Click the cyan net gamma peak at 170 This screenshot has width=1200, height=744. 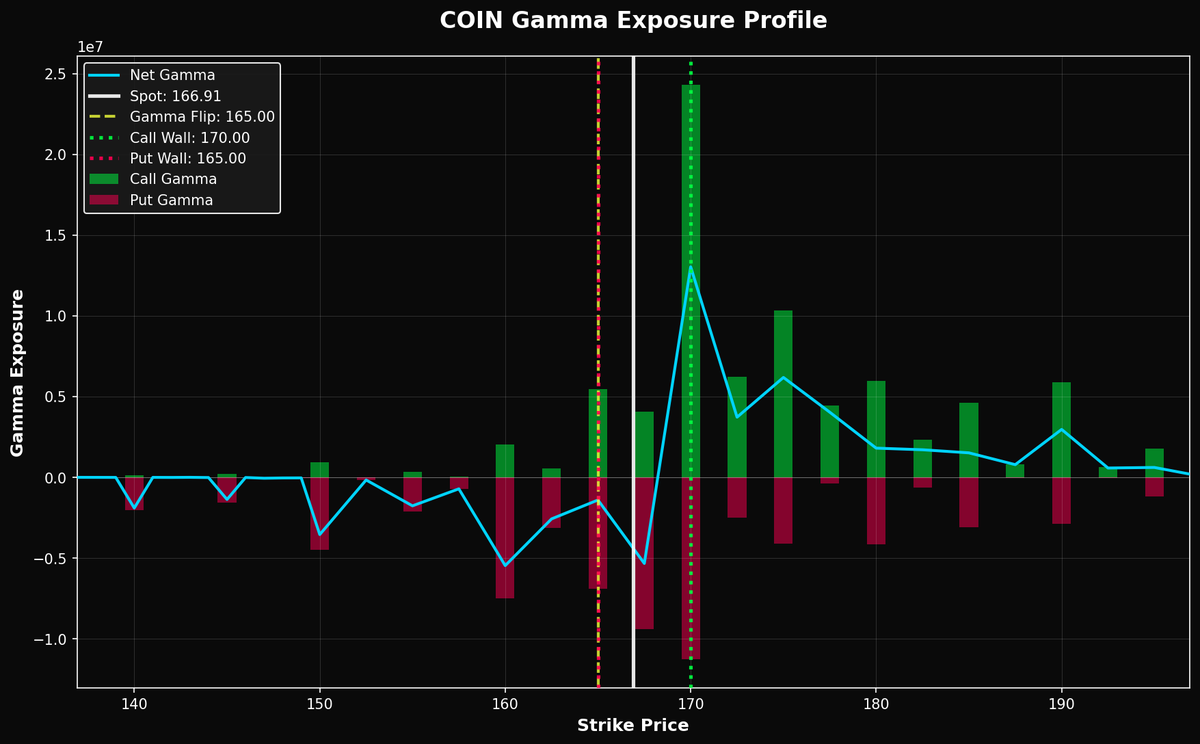[690, 267]
